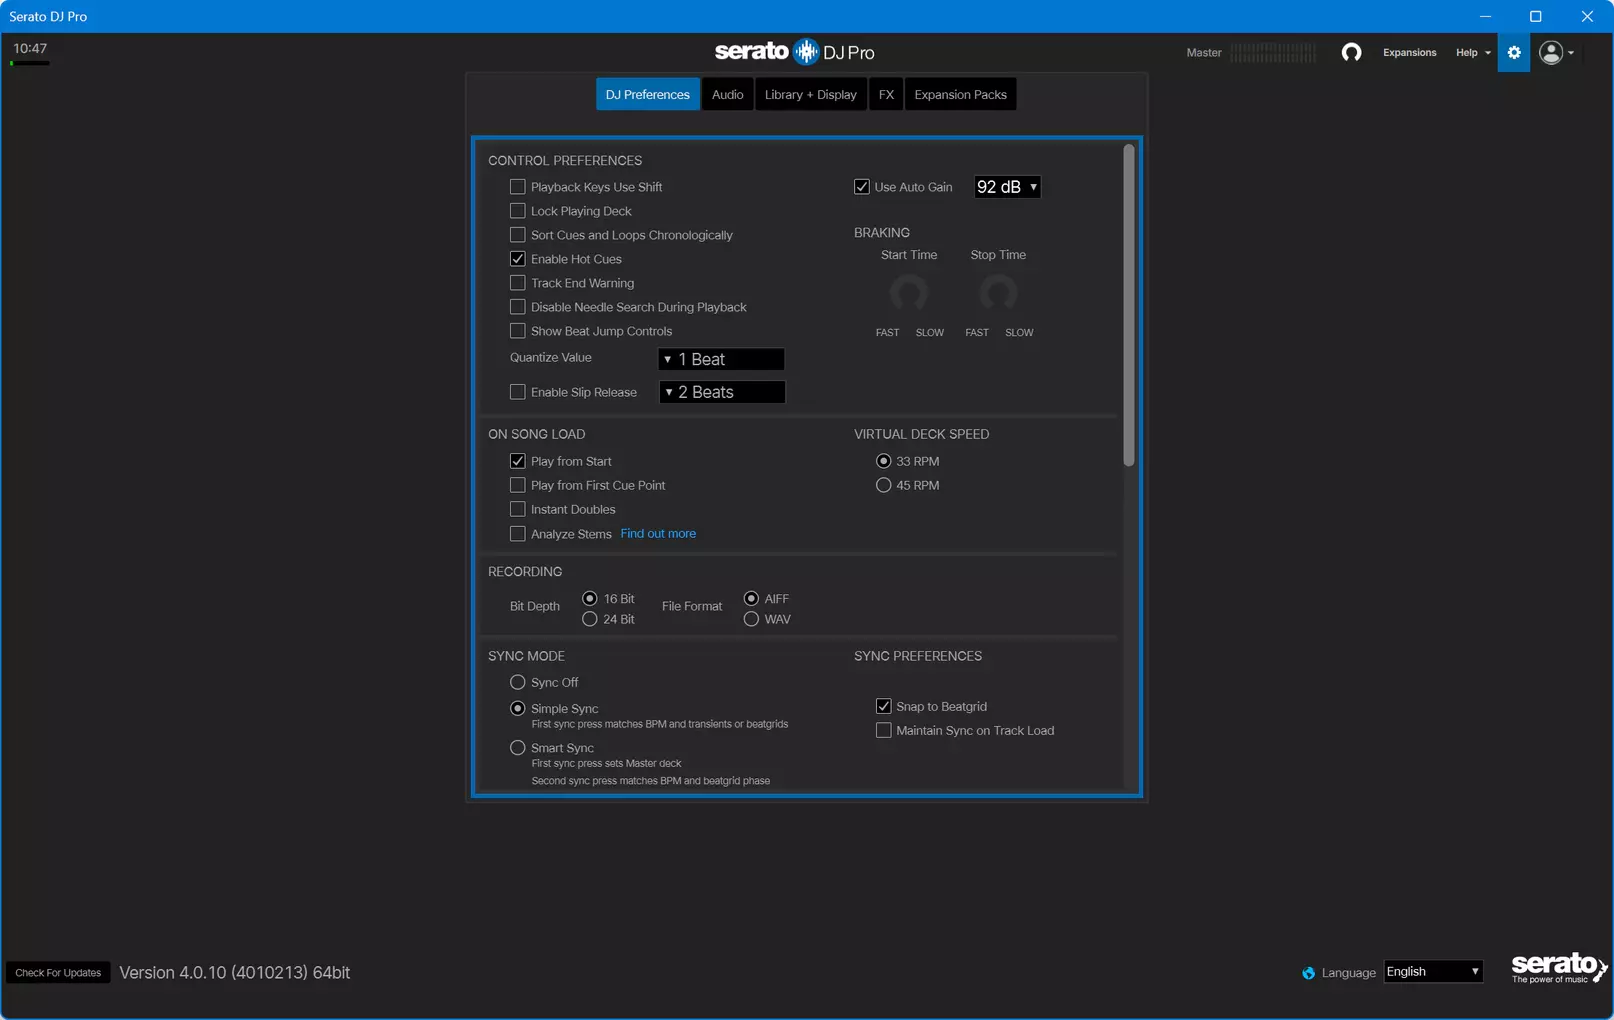Expand the Help menu
This screenshot has height=1020, width=1614.
coord(1473,52)
